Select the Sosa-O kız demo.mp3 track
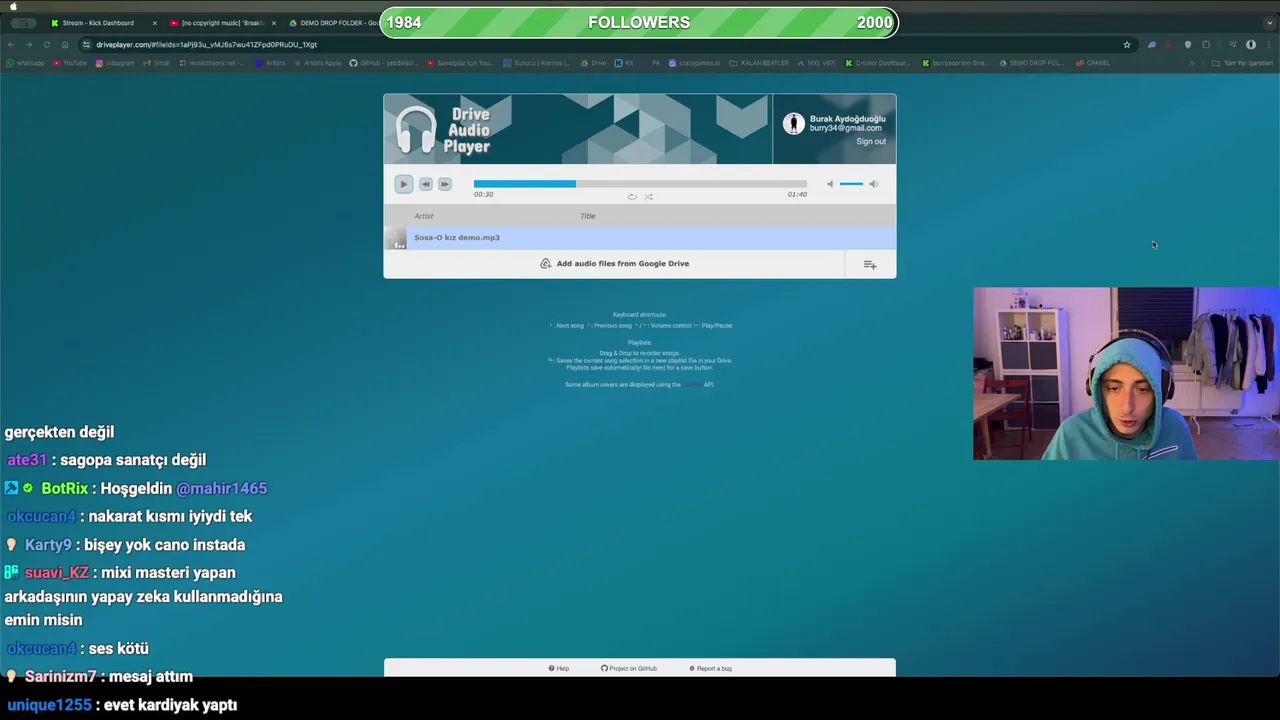The width and height of the screenshot is (1280, 720). (x=640, y=238)
